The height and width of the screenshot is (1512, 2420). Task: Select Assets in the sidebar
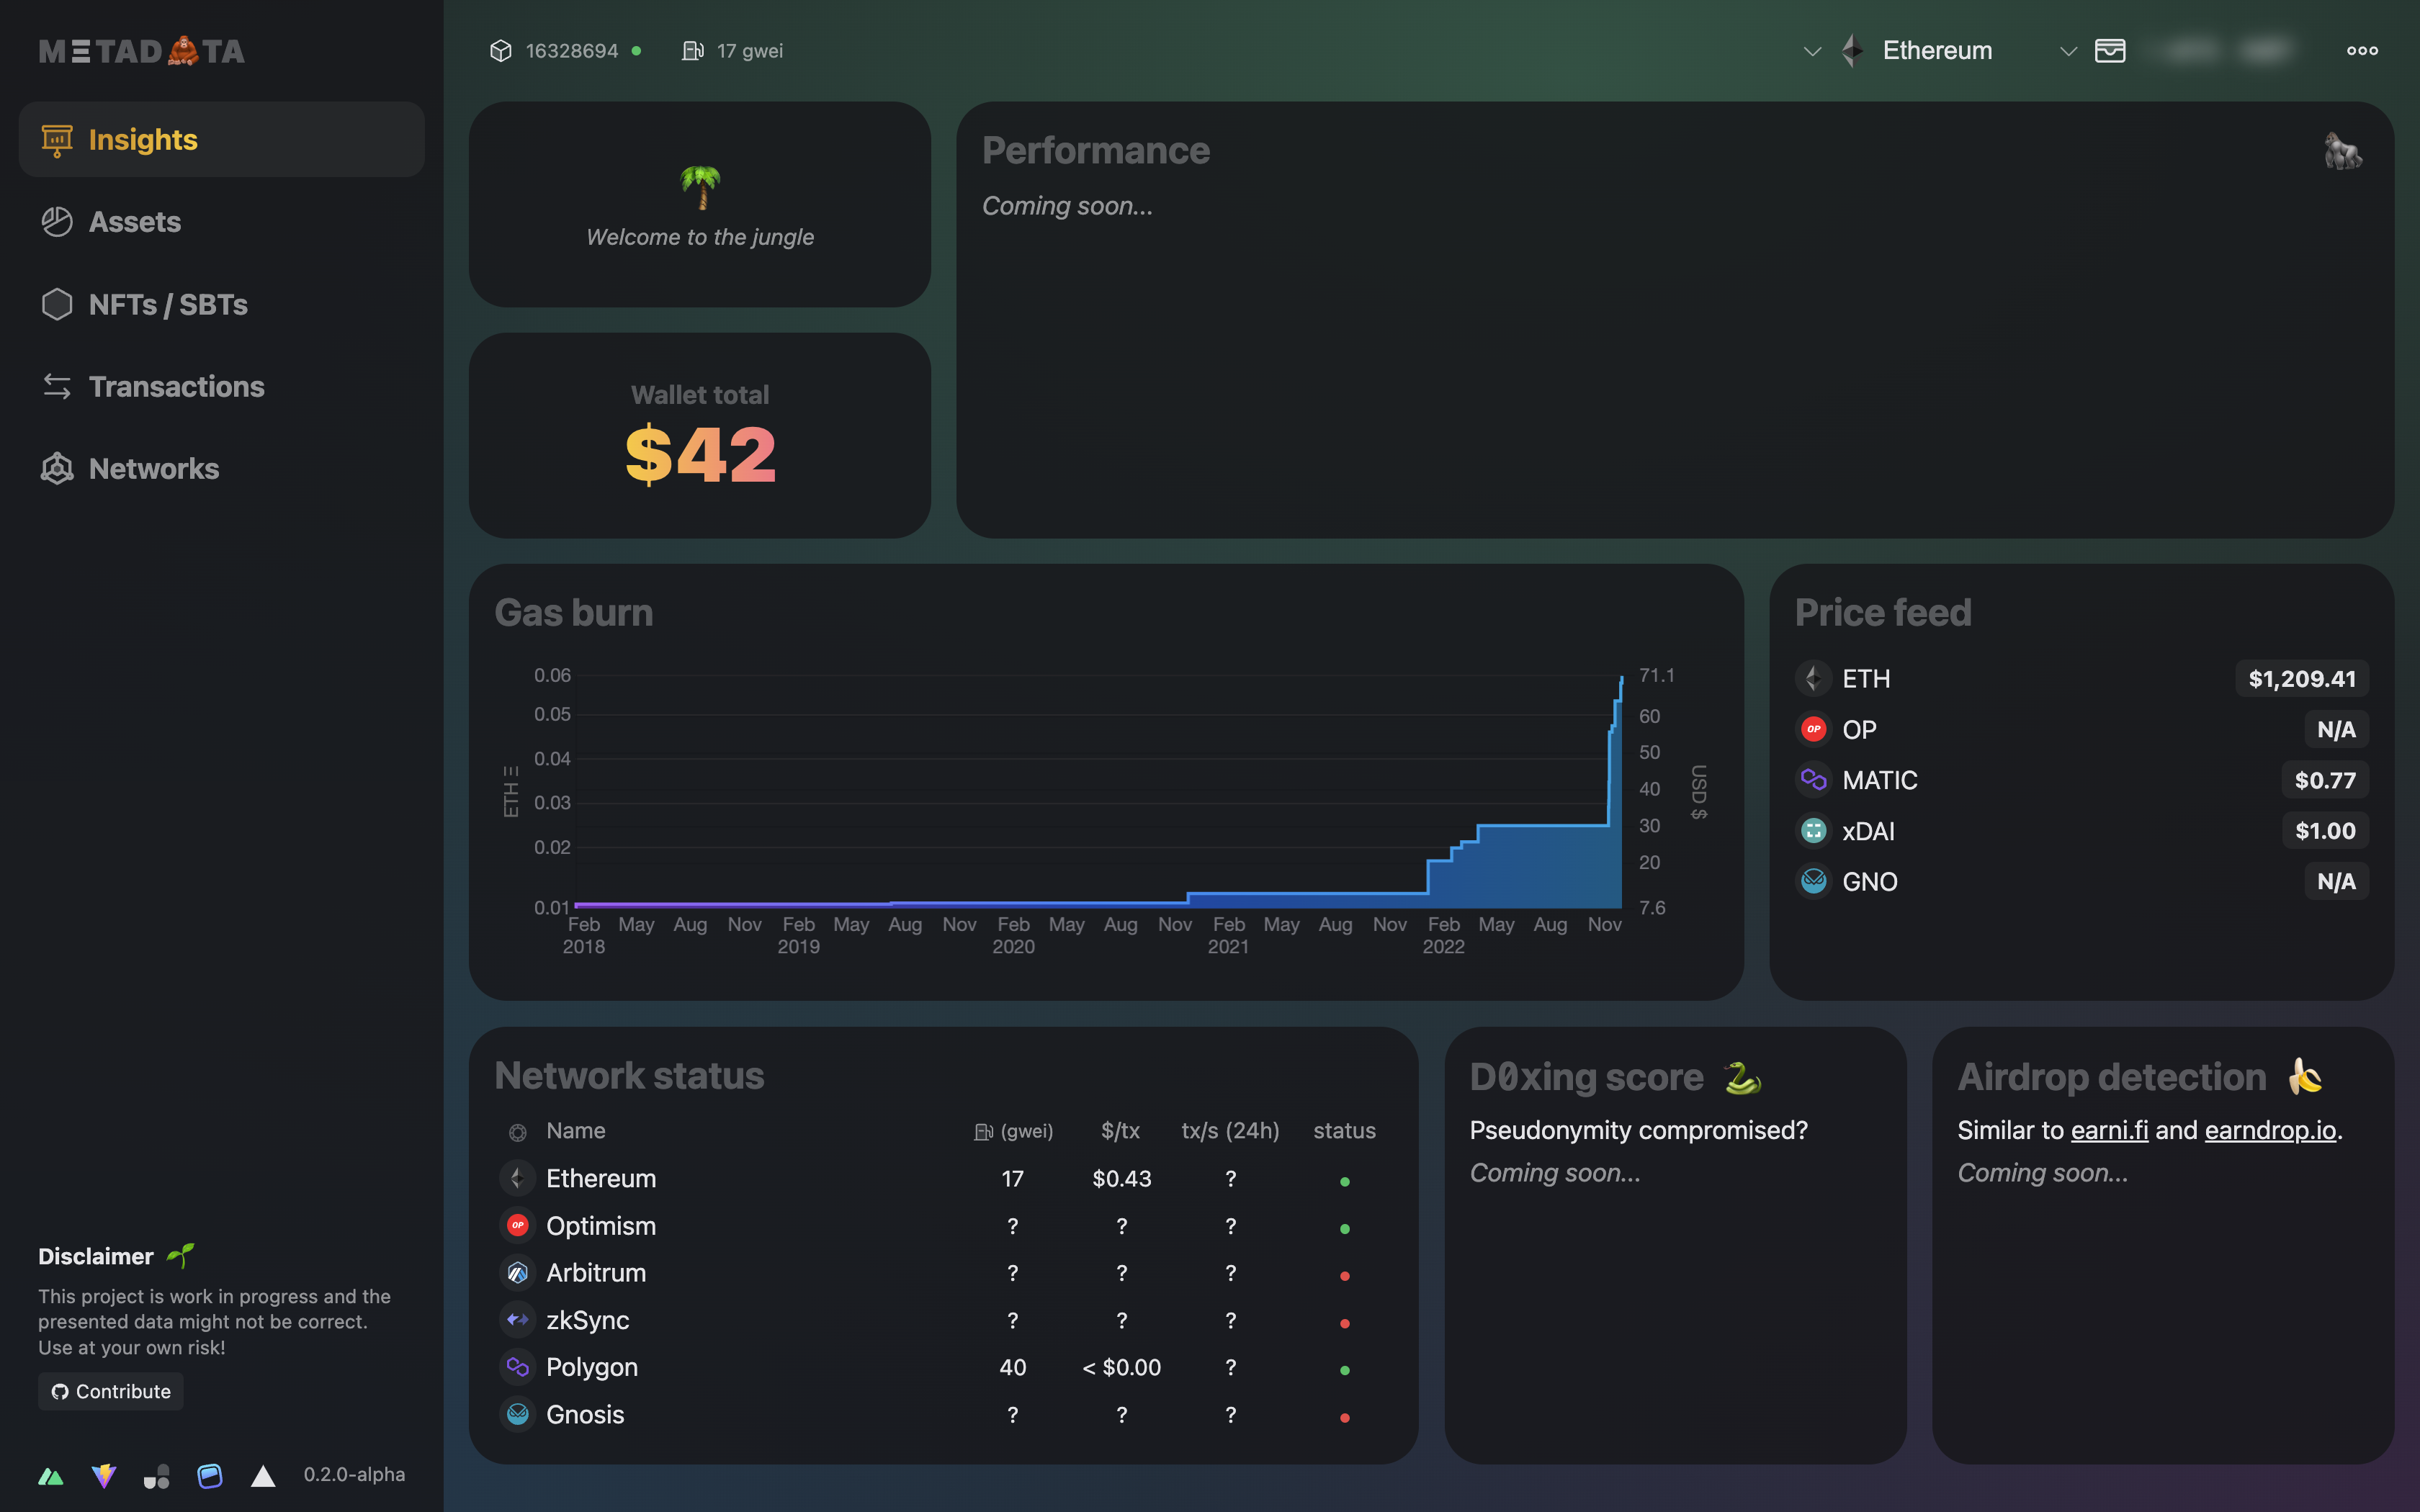[x=135, y=221]
